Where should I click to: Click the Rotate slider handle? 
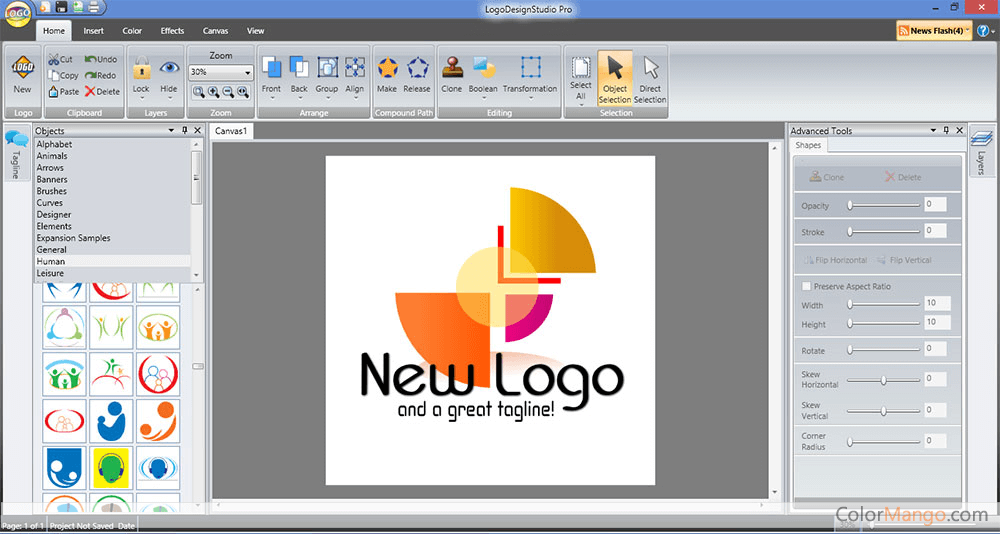click(x=849, y=350)
